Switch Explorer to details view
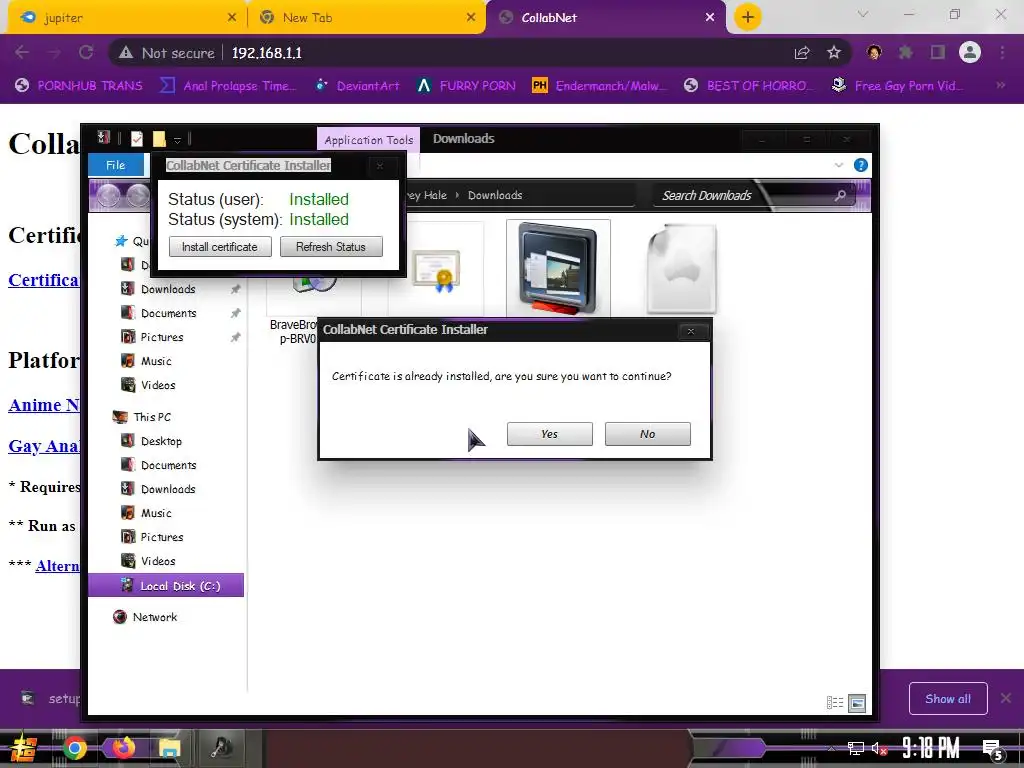This screenshot has width=1024, height=768. [x=835, y=703]
